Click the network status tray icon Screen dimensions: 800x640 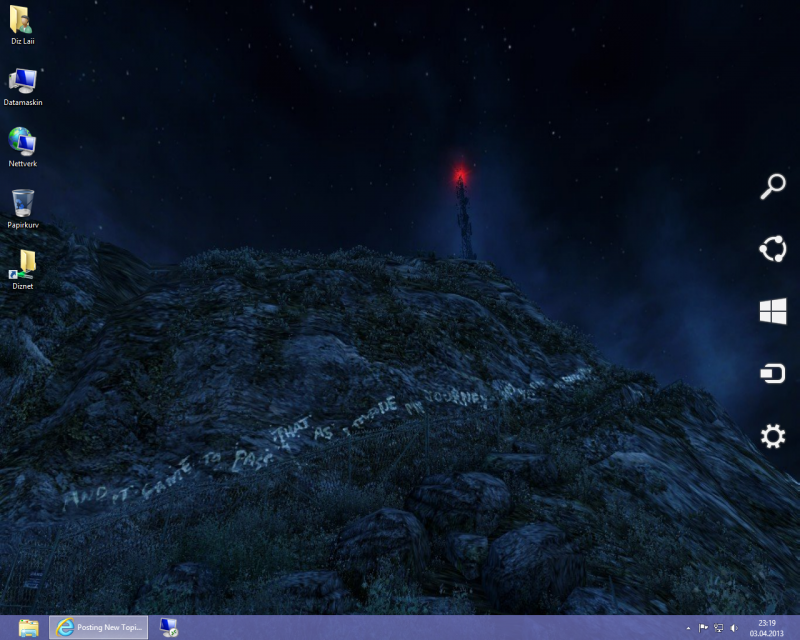click(718, 628)
